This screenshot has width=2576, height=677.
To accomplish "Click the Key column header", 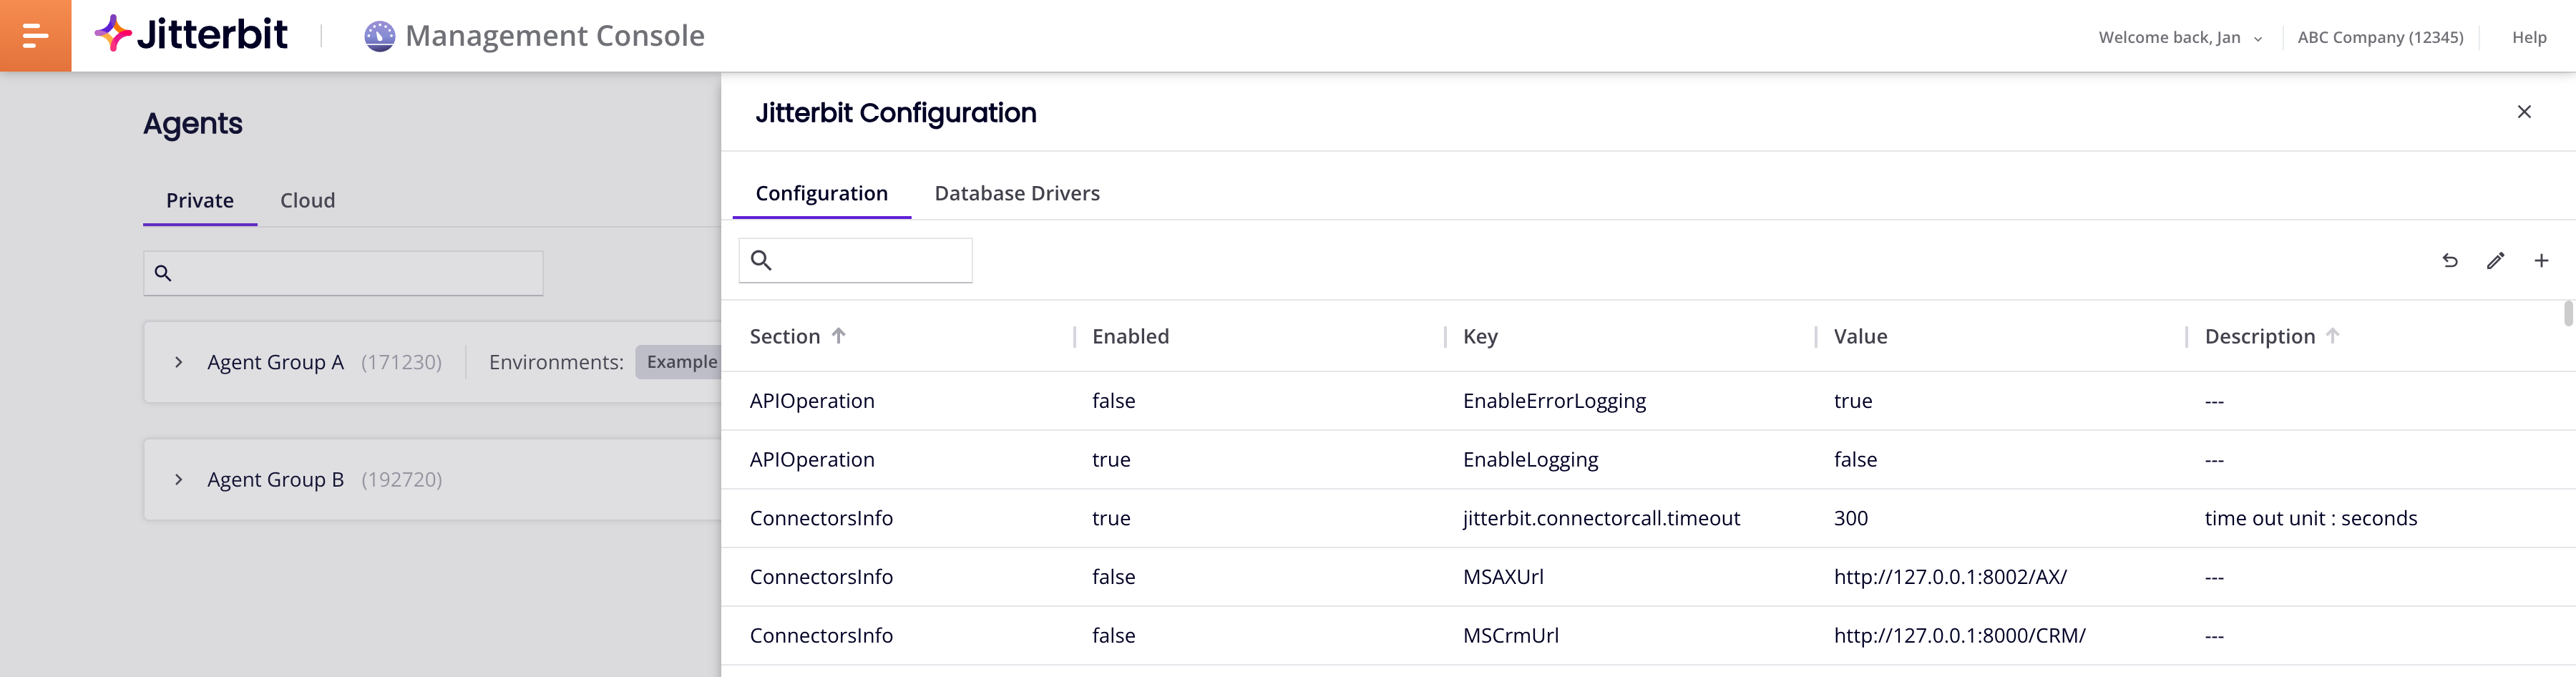I will [x=1480, y=337].
